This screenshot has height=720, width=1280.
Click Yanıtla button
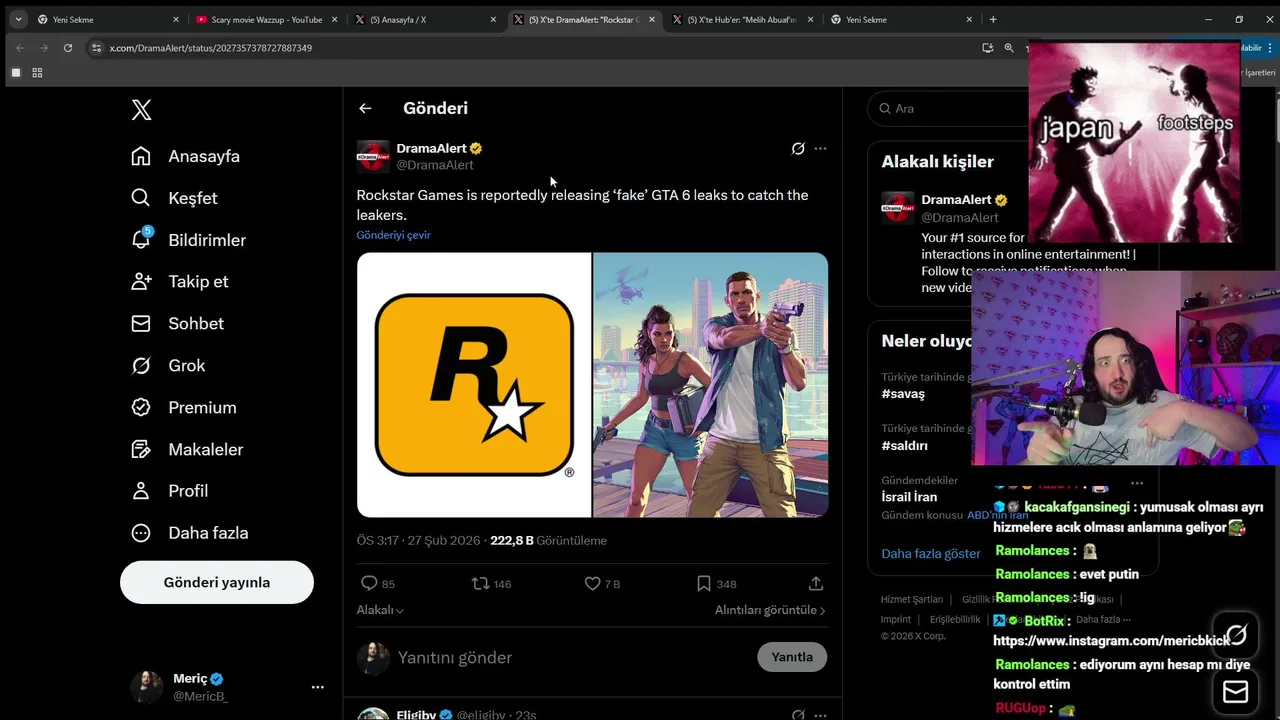(792, 657)
